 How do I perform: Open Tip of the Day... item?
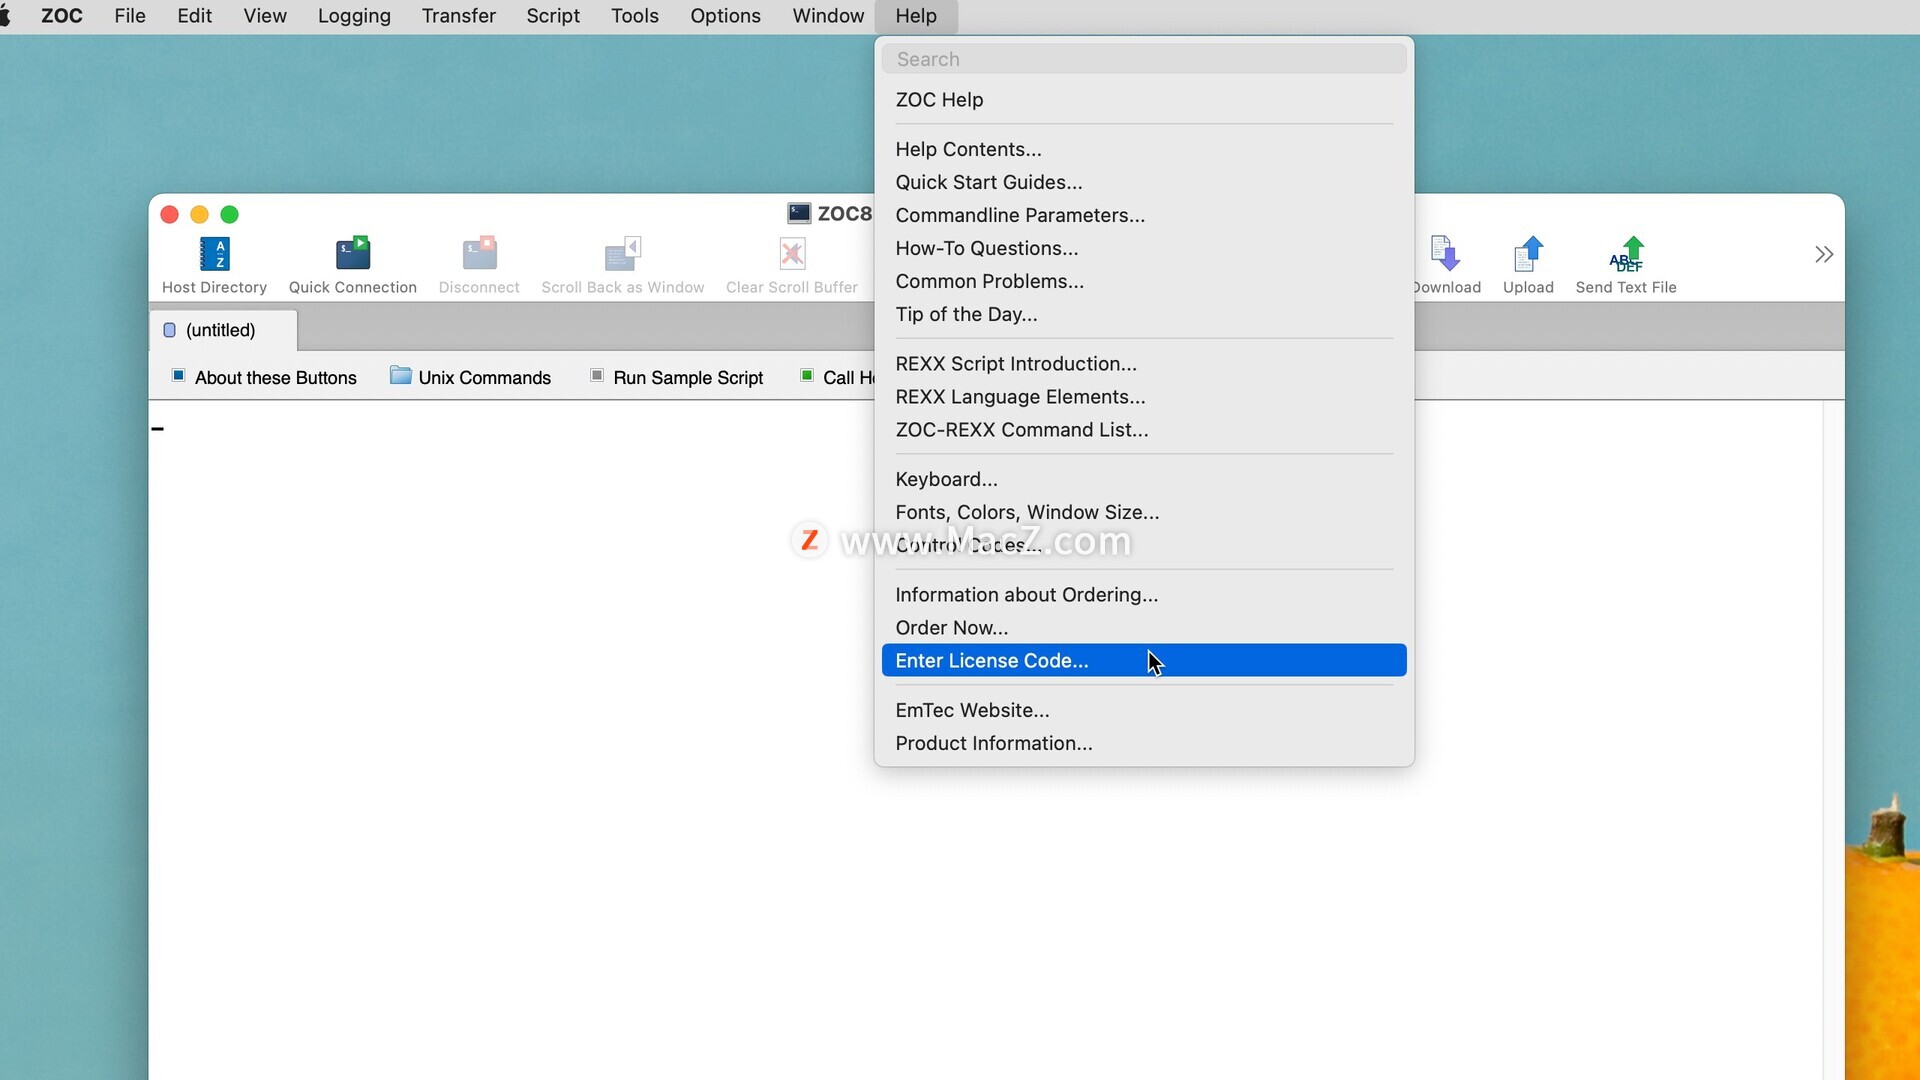1144,314
